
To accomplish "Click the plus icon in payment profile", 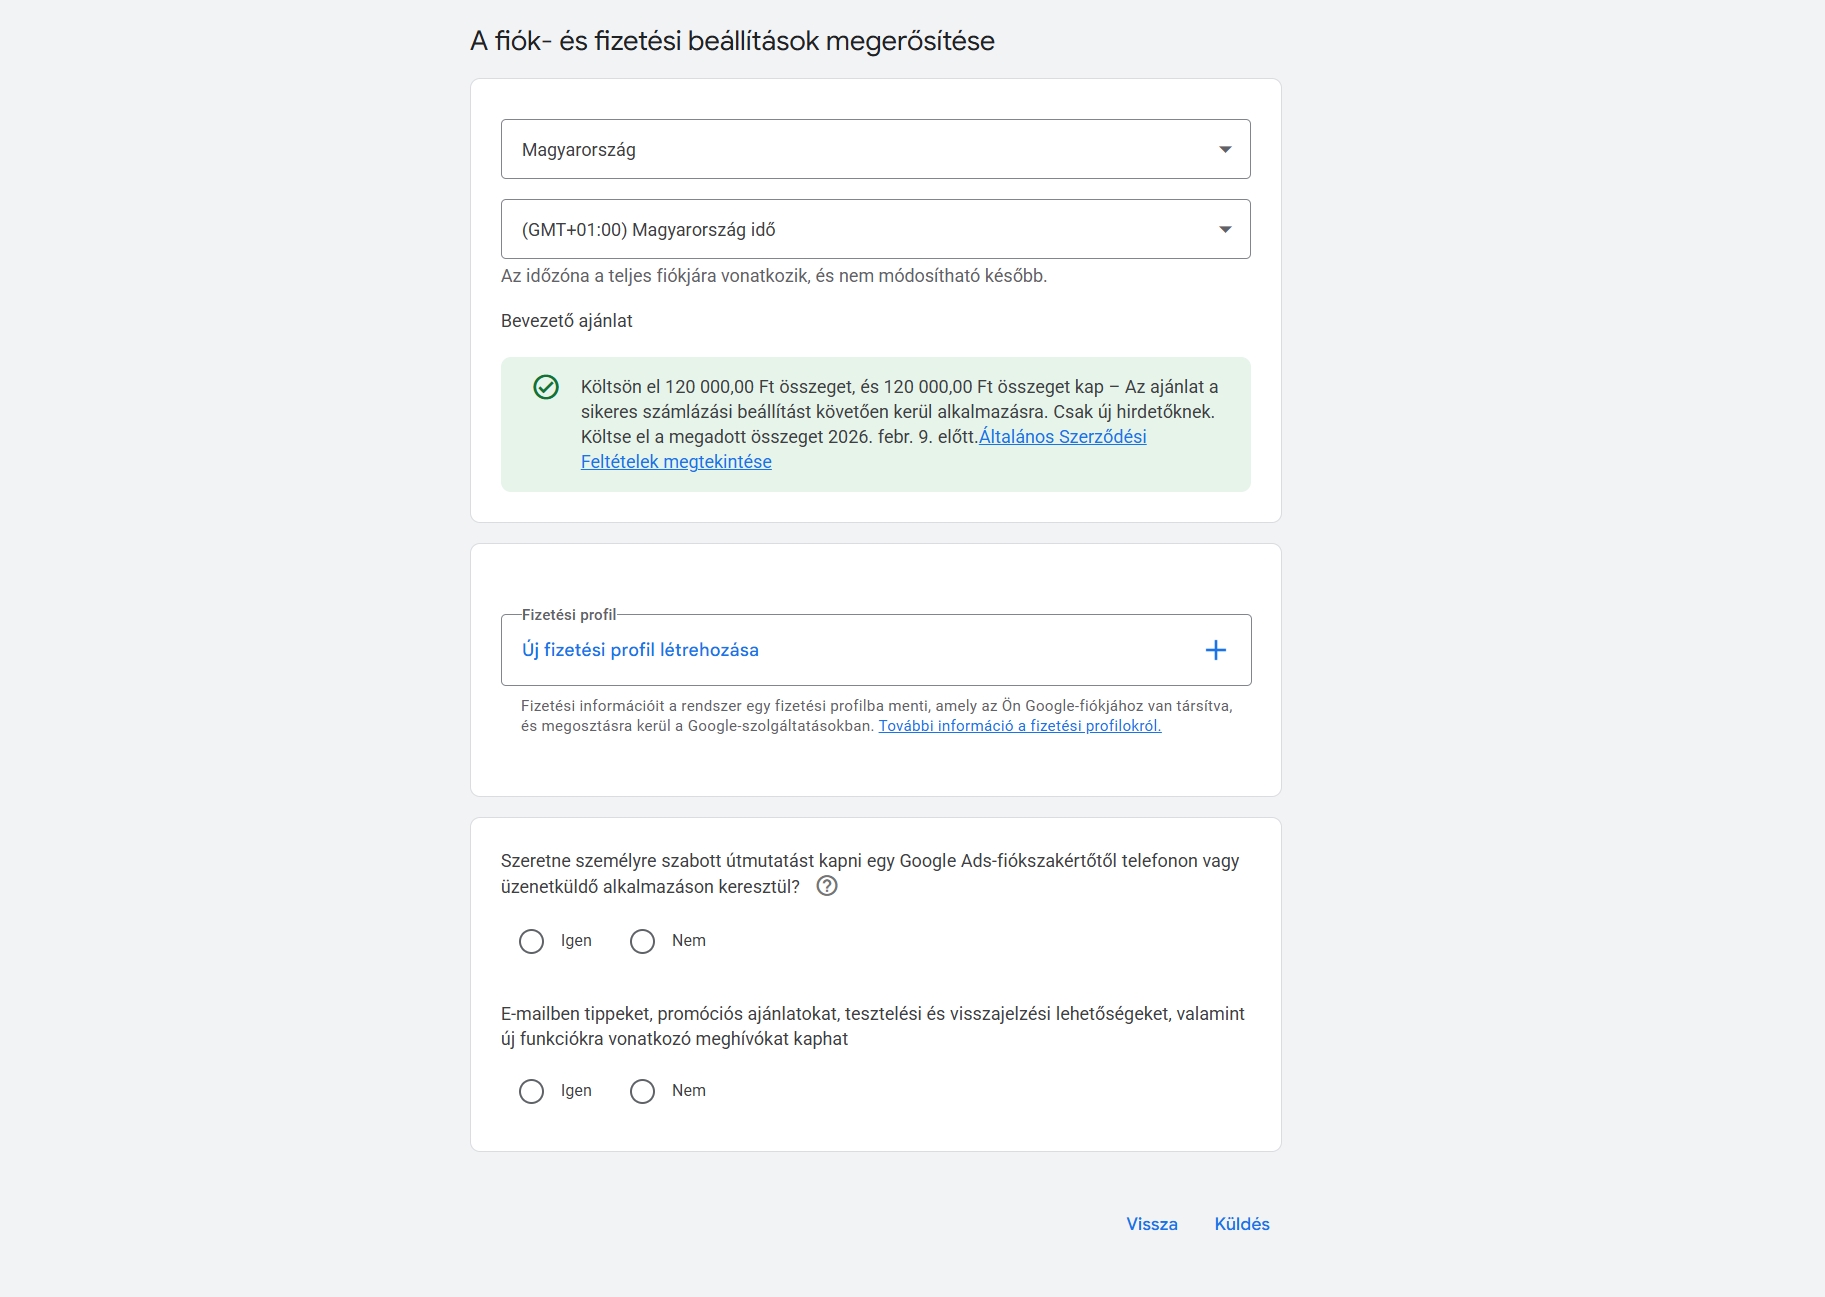I will pyautogui.click(x=1215, y=650).
